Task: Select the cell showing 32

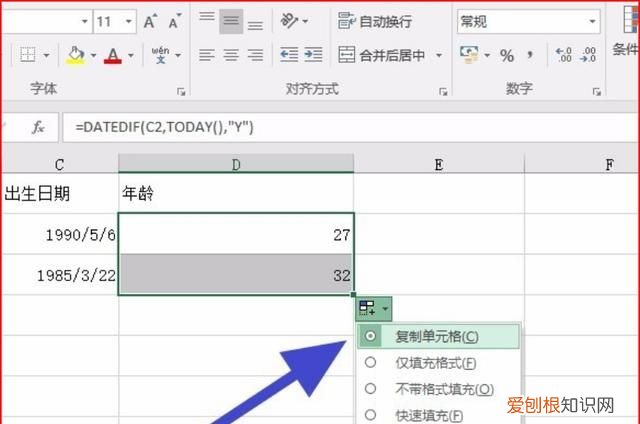Action: click(236, 275)
